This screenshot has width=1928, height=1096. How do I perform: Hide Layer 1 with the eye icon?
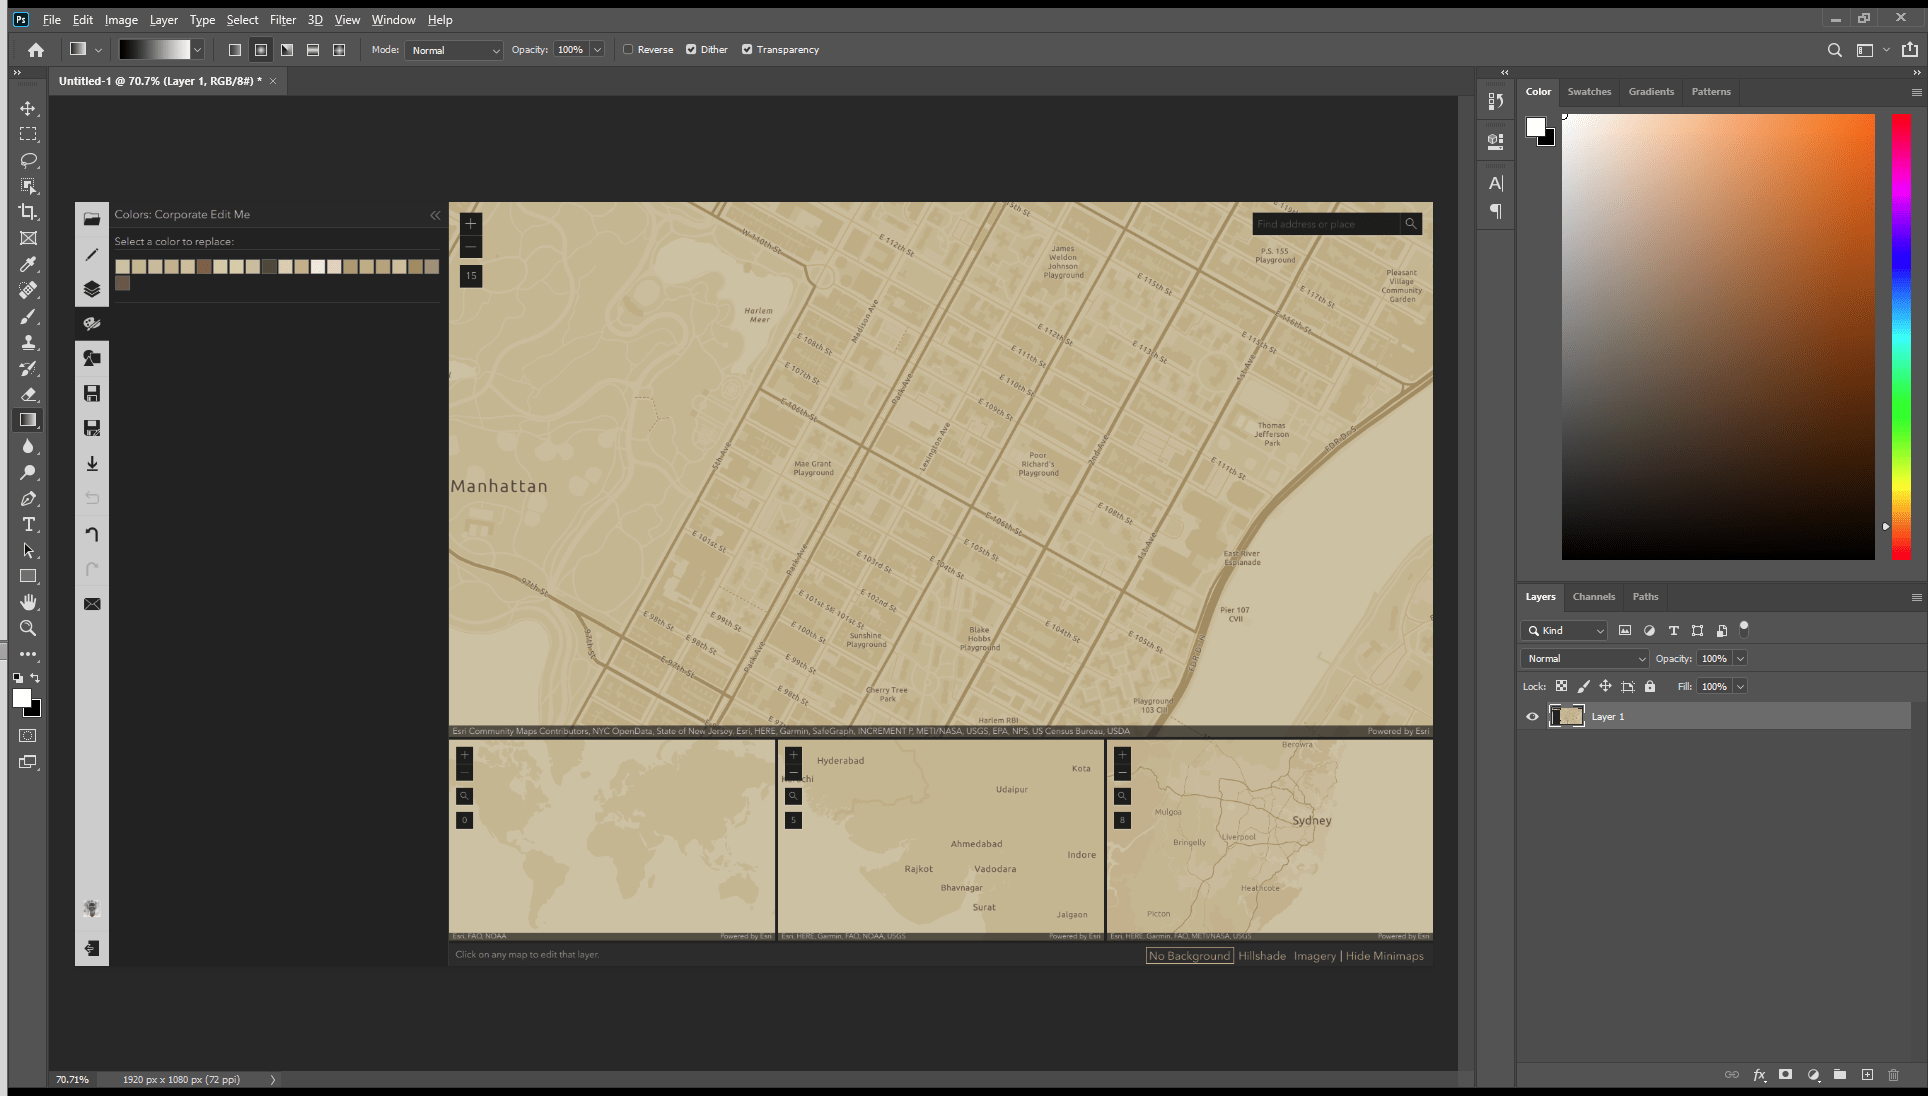coord(1532,717)
